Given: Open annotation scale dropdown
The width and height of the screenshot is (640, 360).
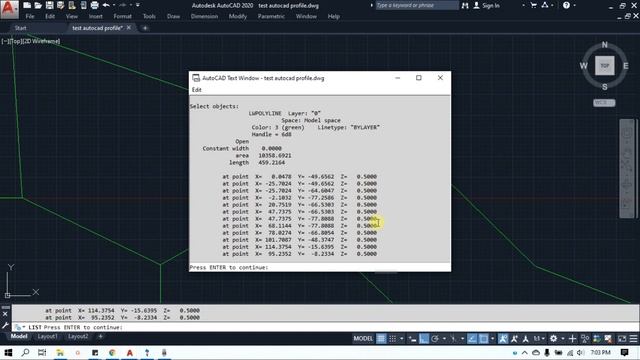Looking at the screenshot, I should [539, 338].
